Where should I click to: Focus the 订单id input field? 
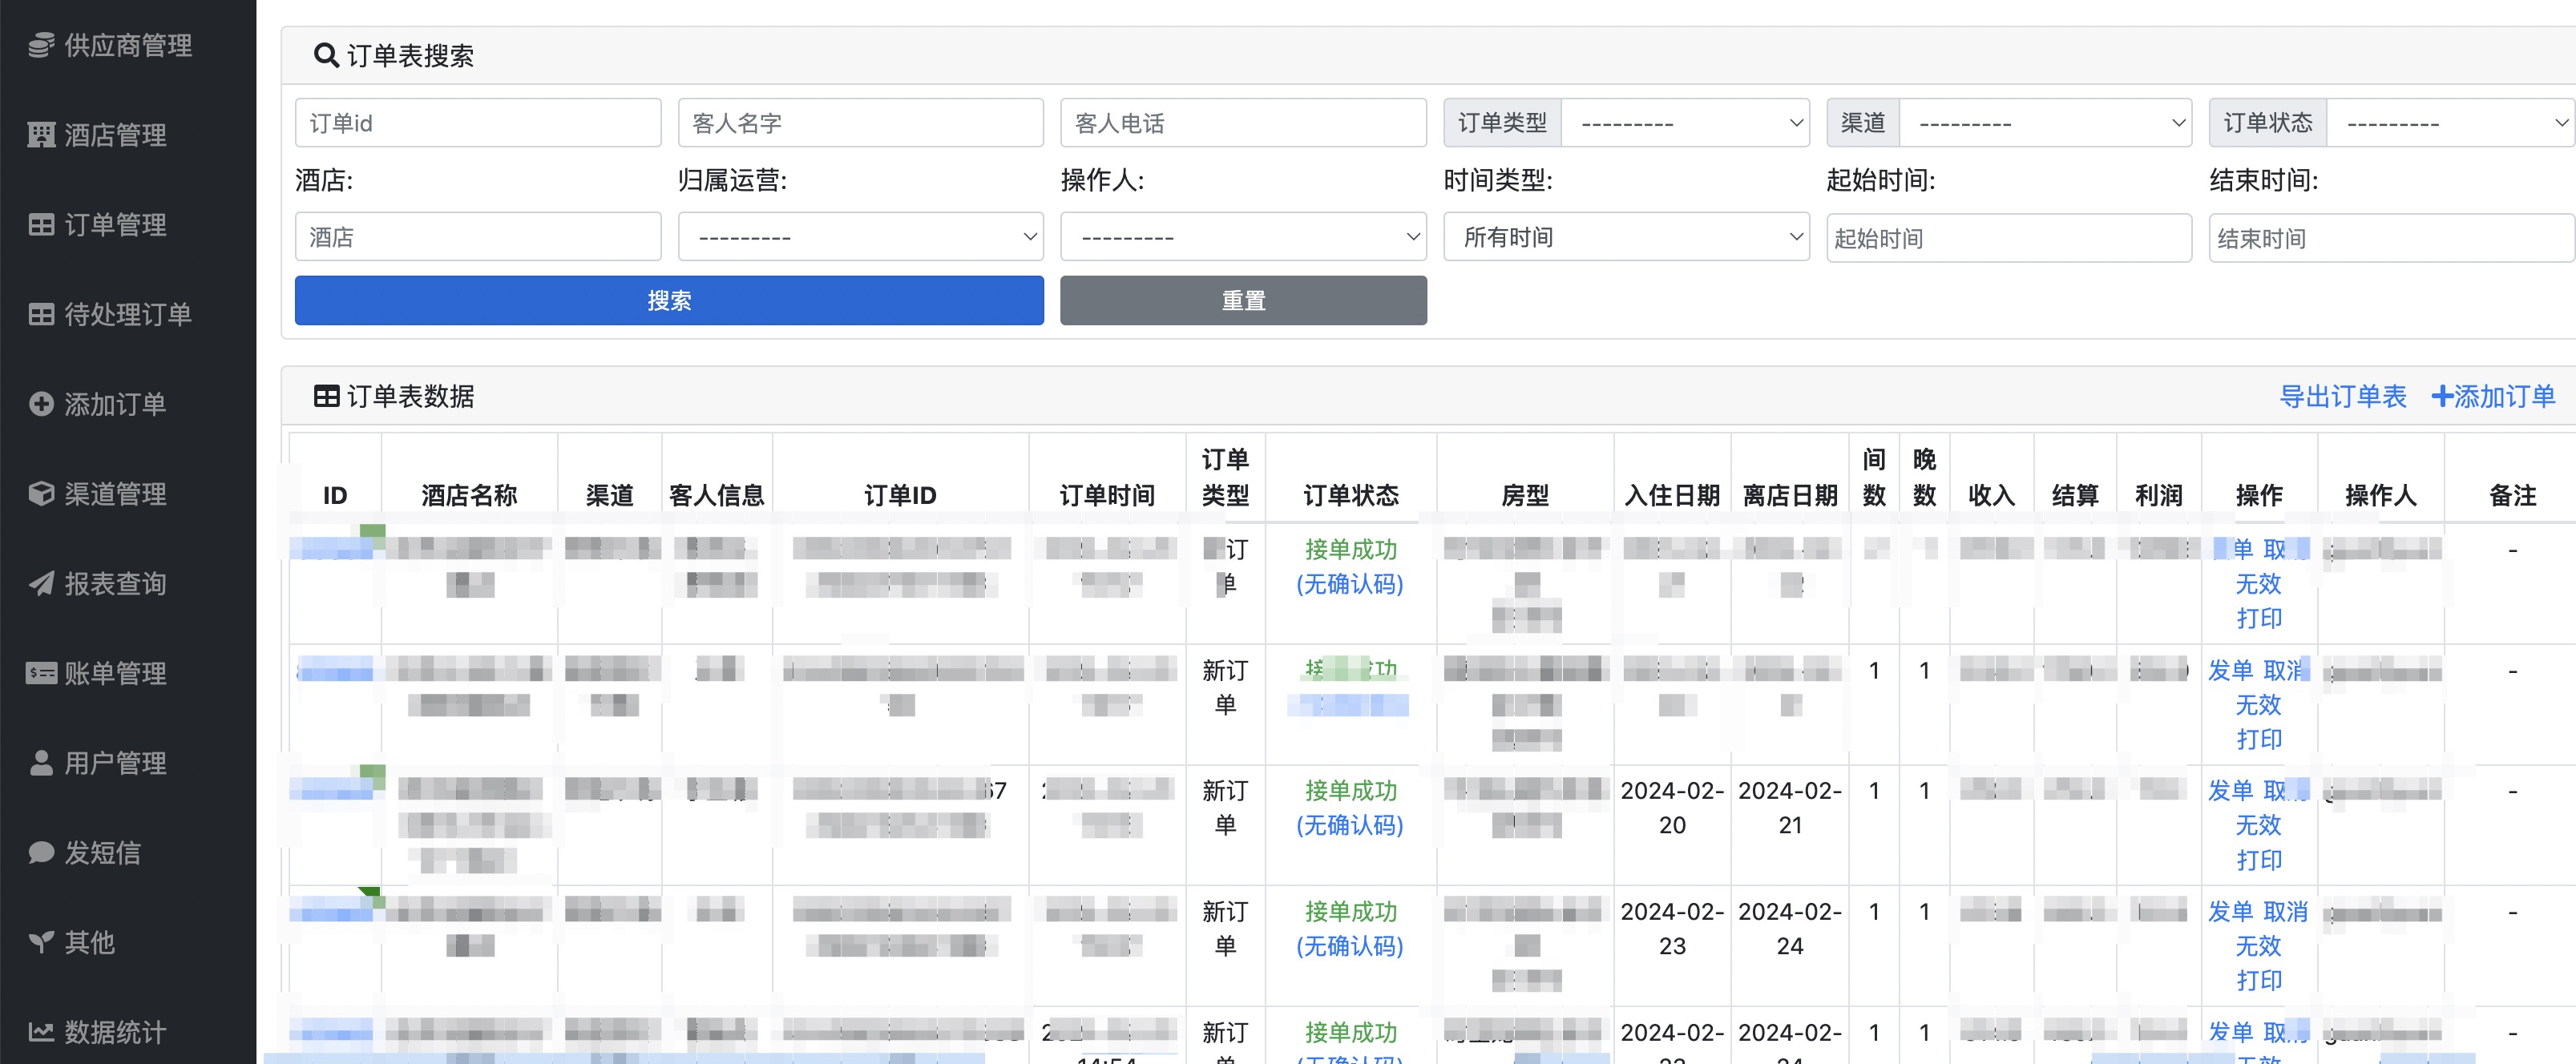tap(478, 123)
